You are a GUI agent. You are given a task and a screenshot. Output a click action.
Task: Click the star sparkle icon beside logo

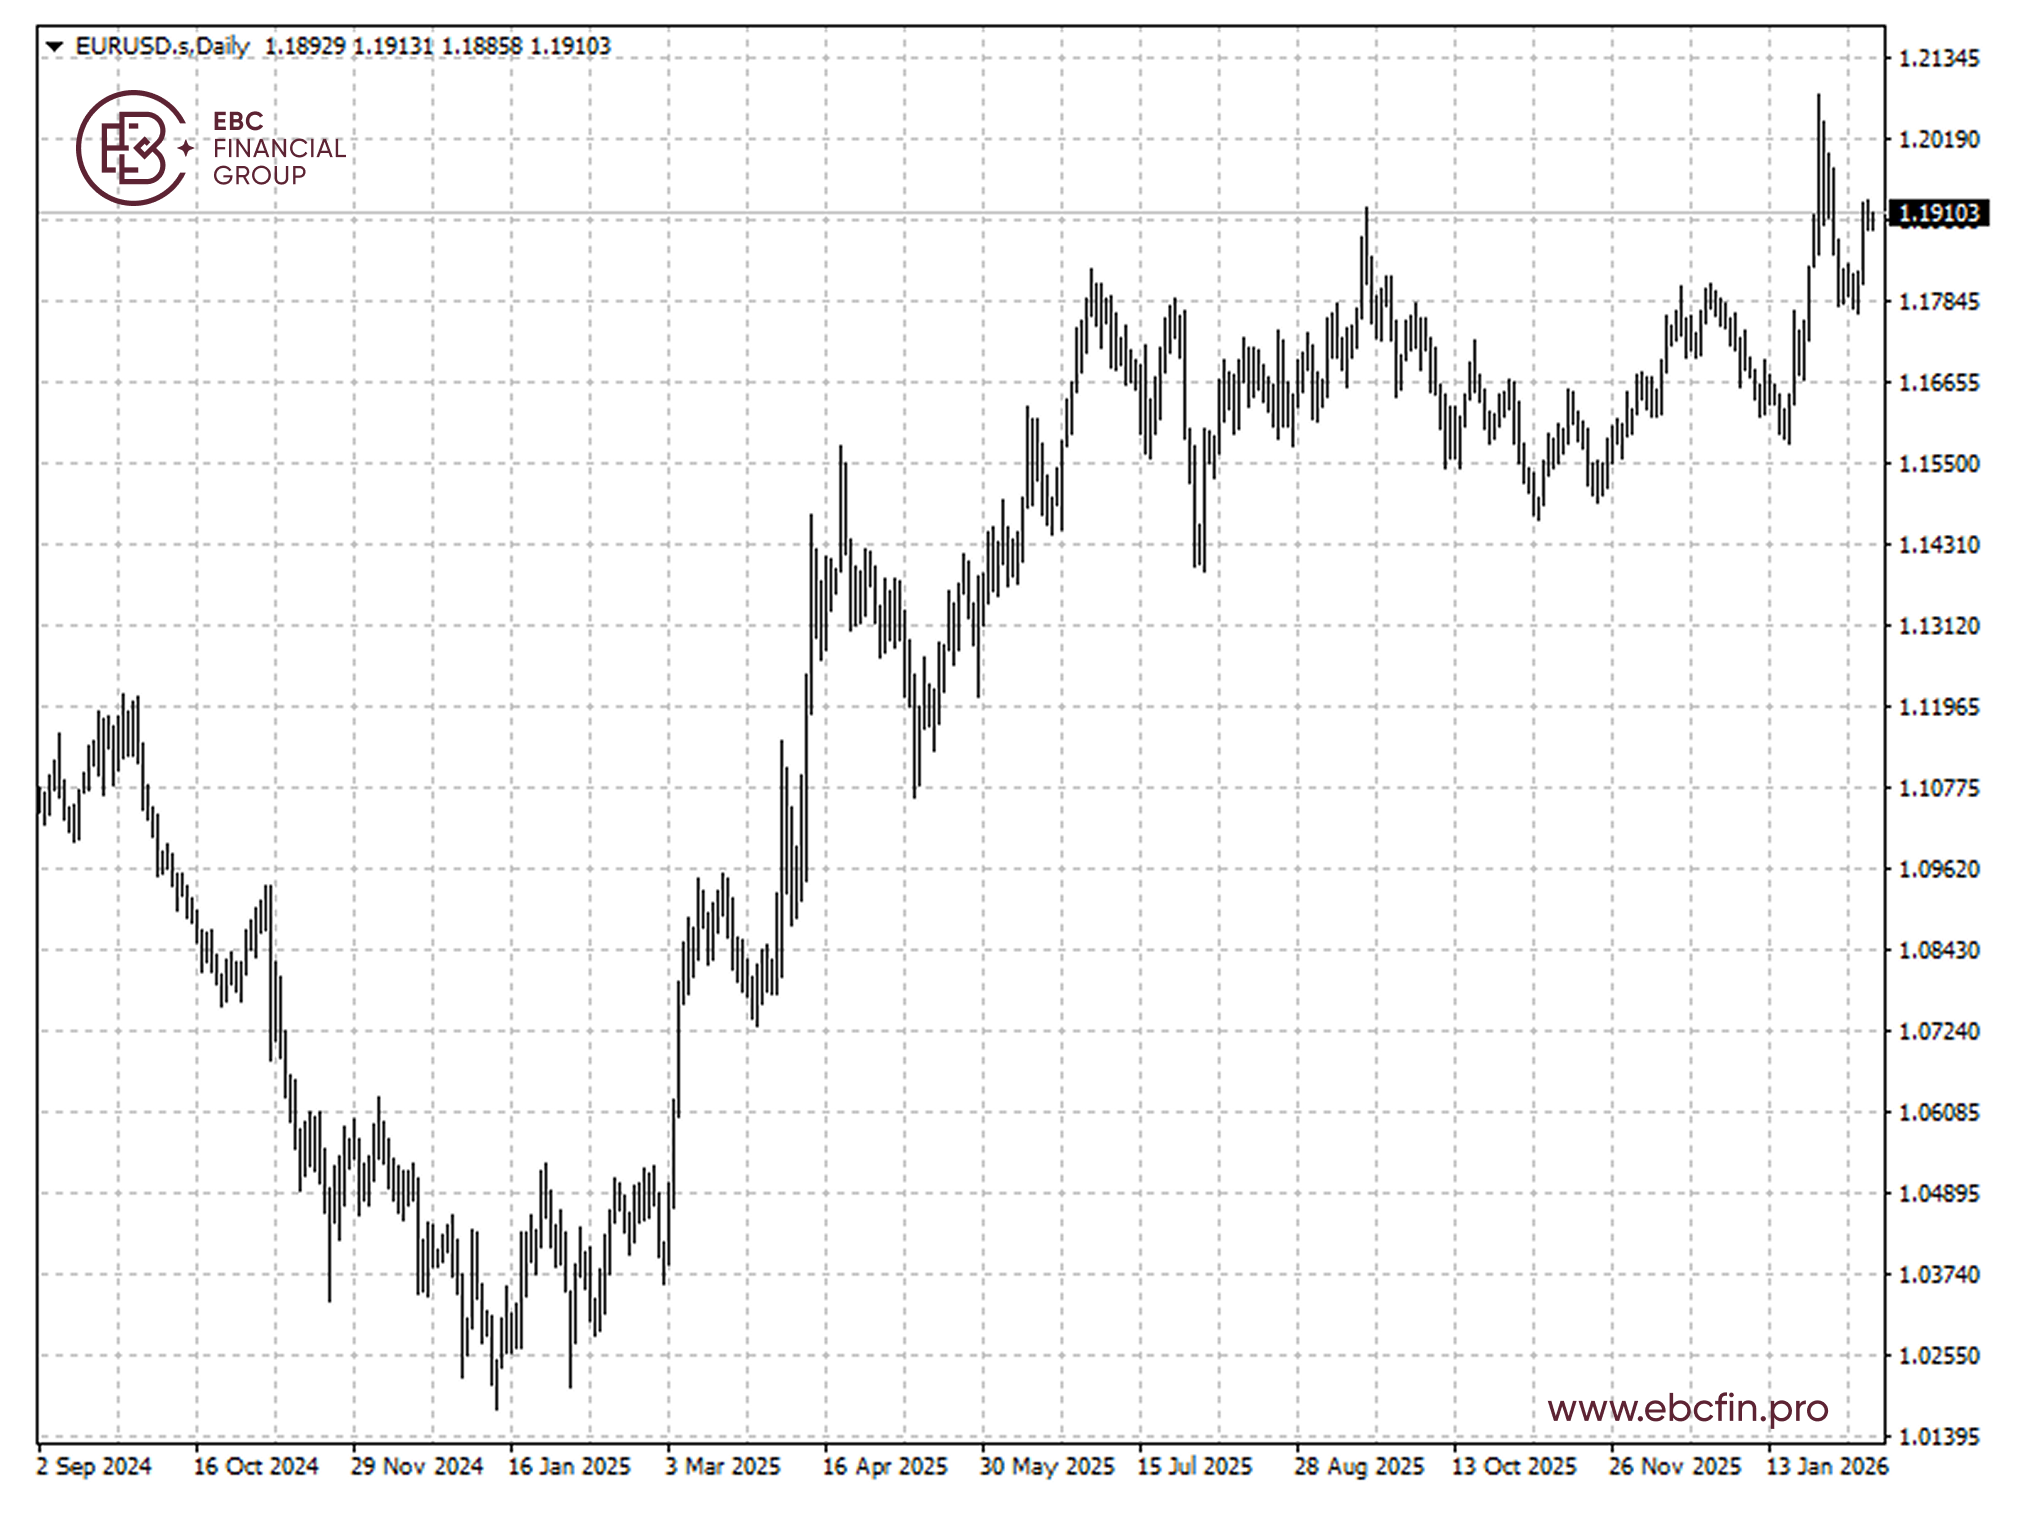[186, 148]
